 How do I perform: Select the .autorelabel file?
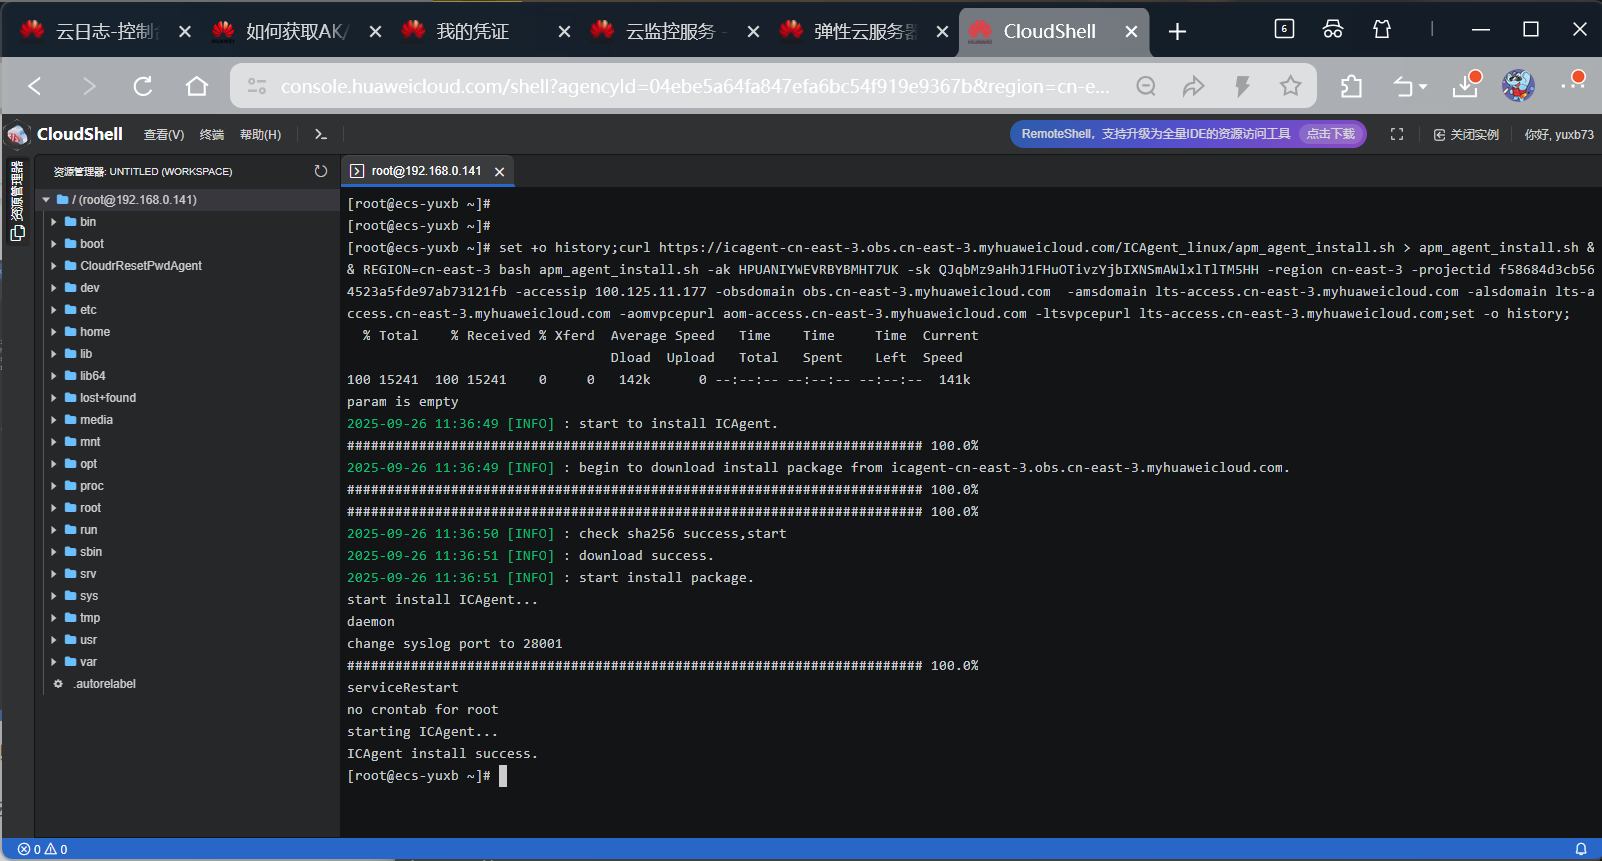click(x=105, y=684)
